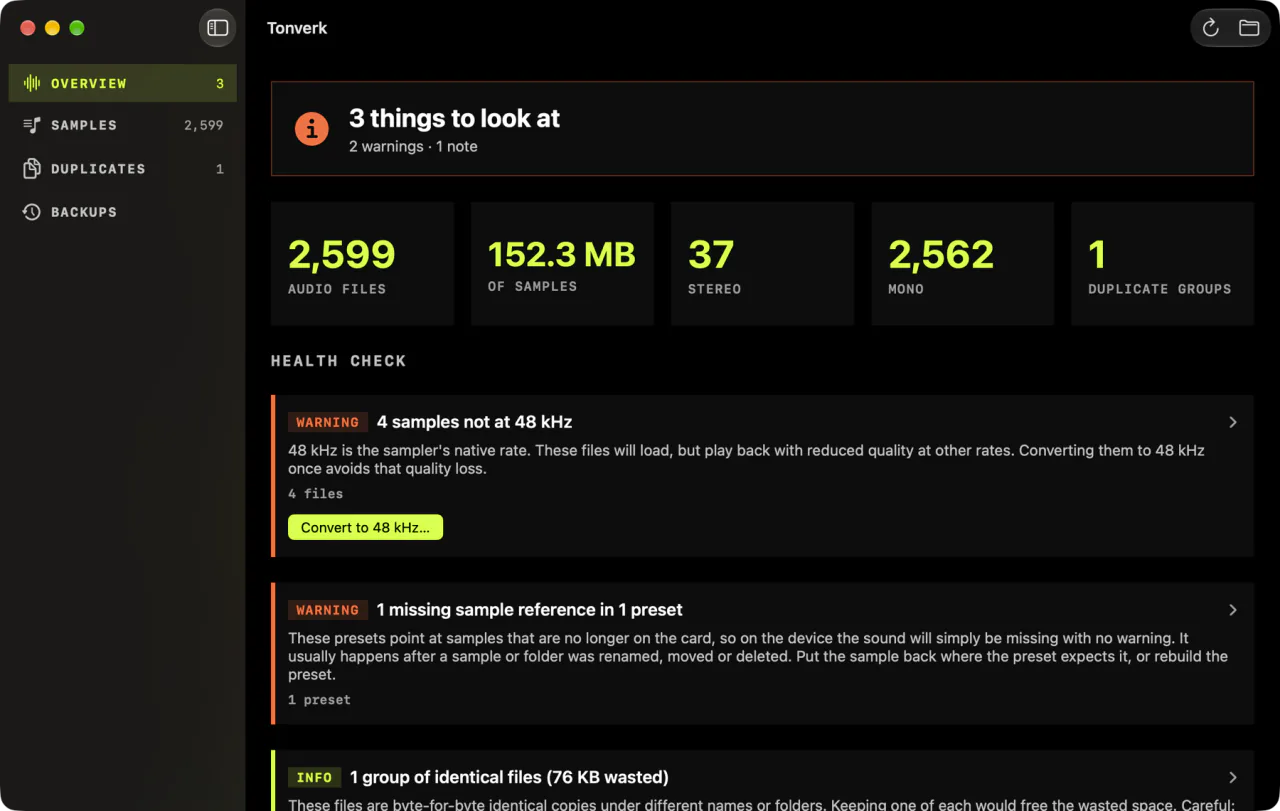This screenshot has width=1280, height=811.
Task: Click the '2 warnings · 1 note' text
Action: 413,147
